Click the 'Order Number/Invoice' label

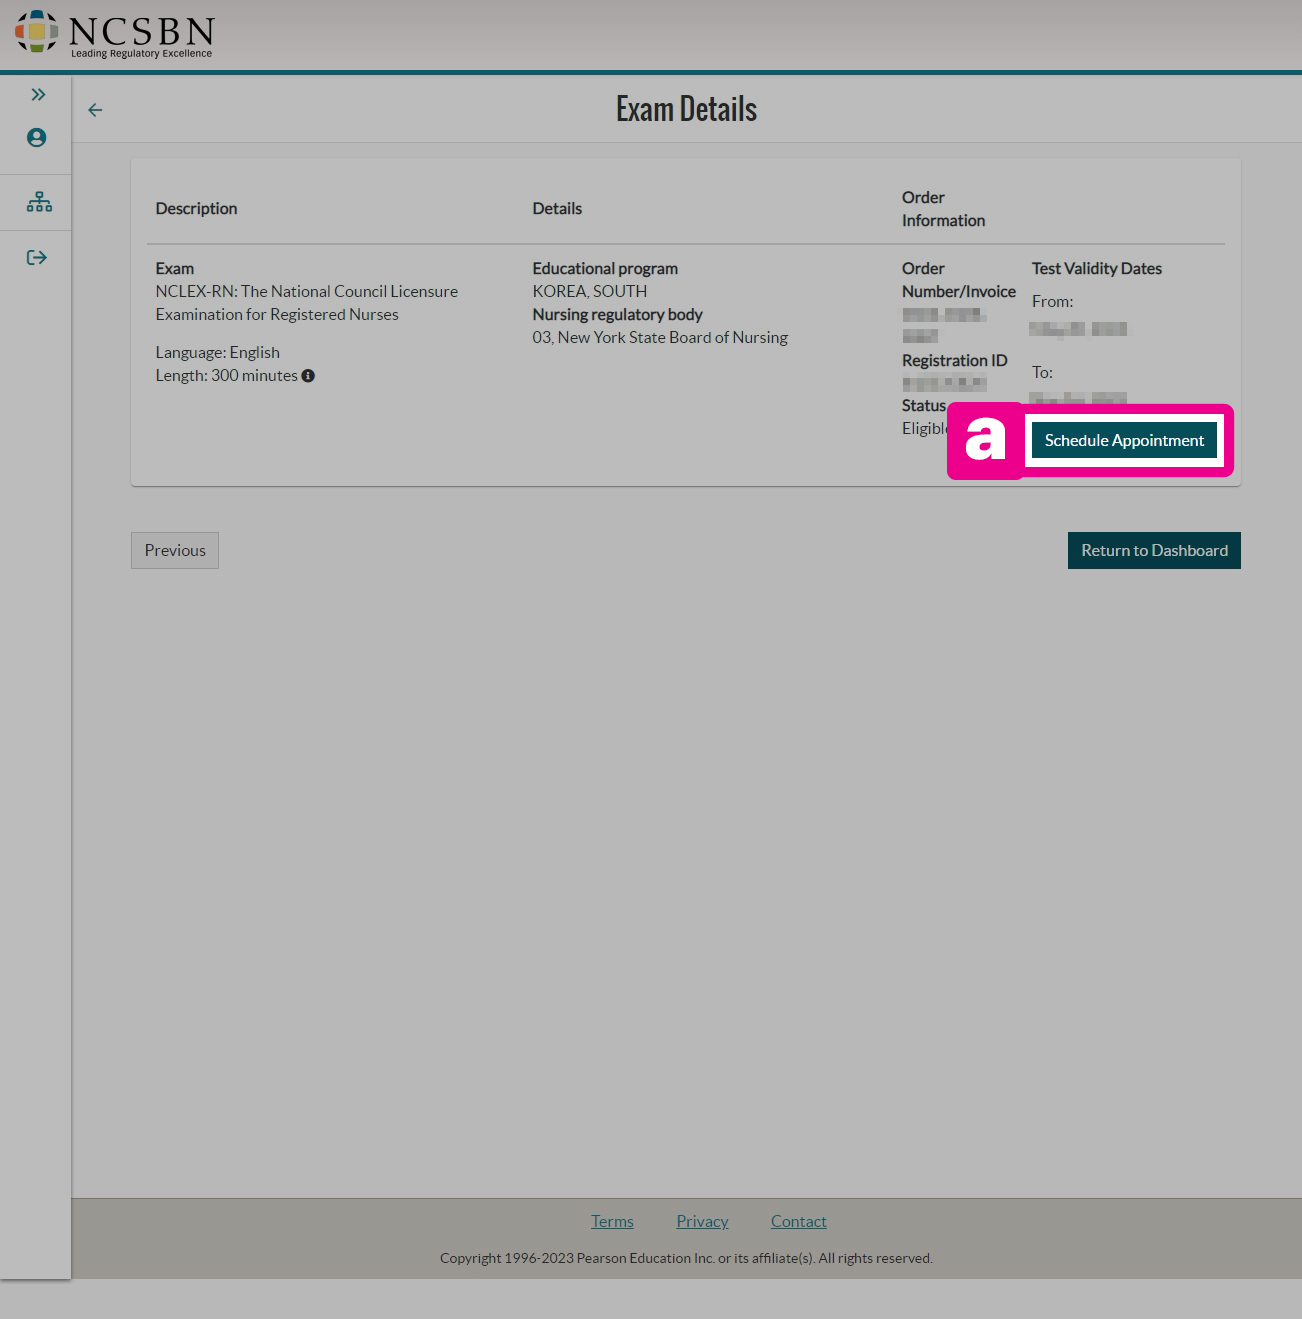[x=959, y=280]
